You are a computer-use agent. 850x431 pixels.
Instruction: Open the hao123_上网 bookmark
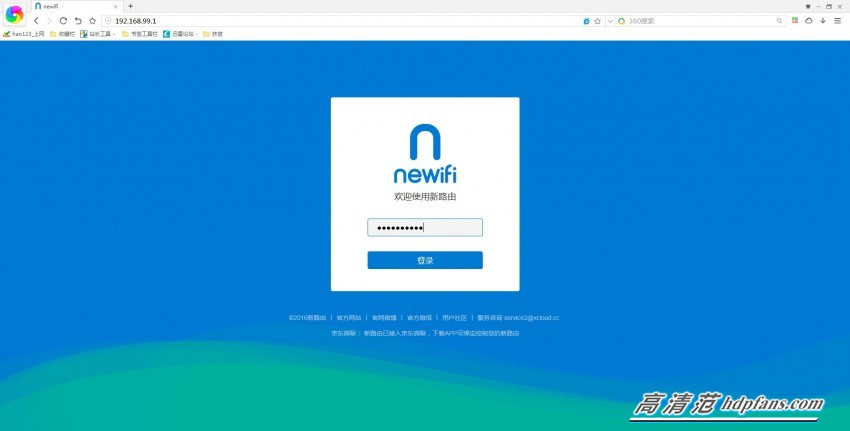point(23,34)
